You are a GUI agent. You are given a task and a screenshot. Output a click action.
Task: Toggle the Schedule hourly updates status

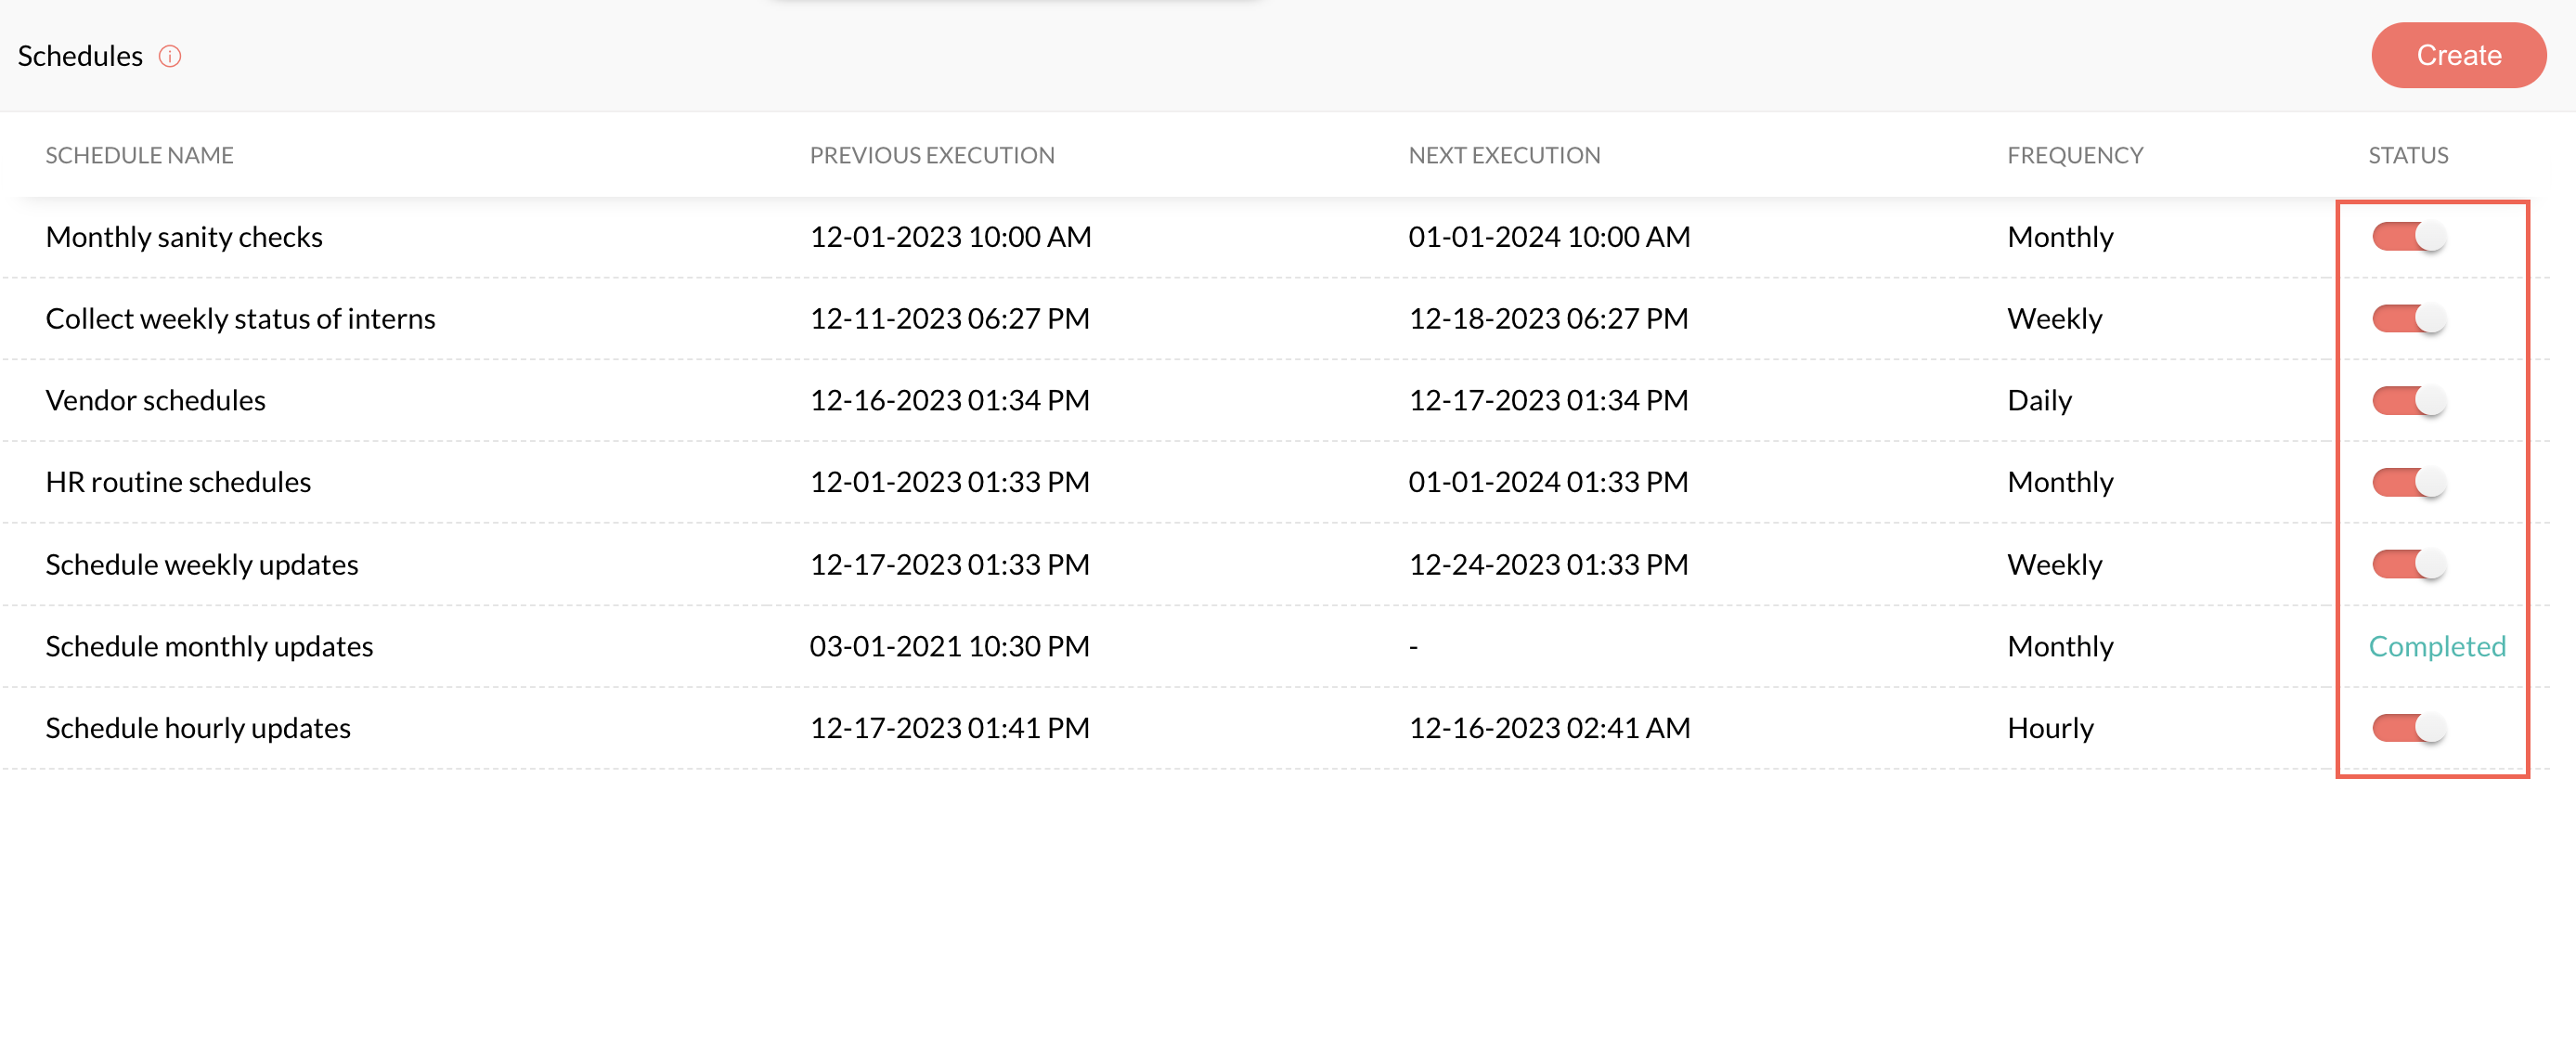pos(2408,728)
